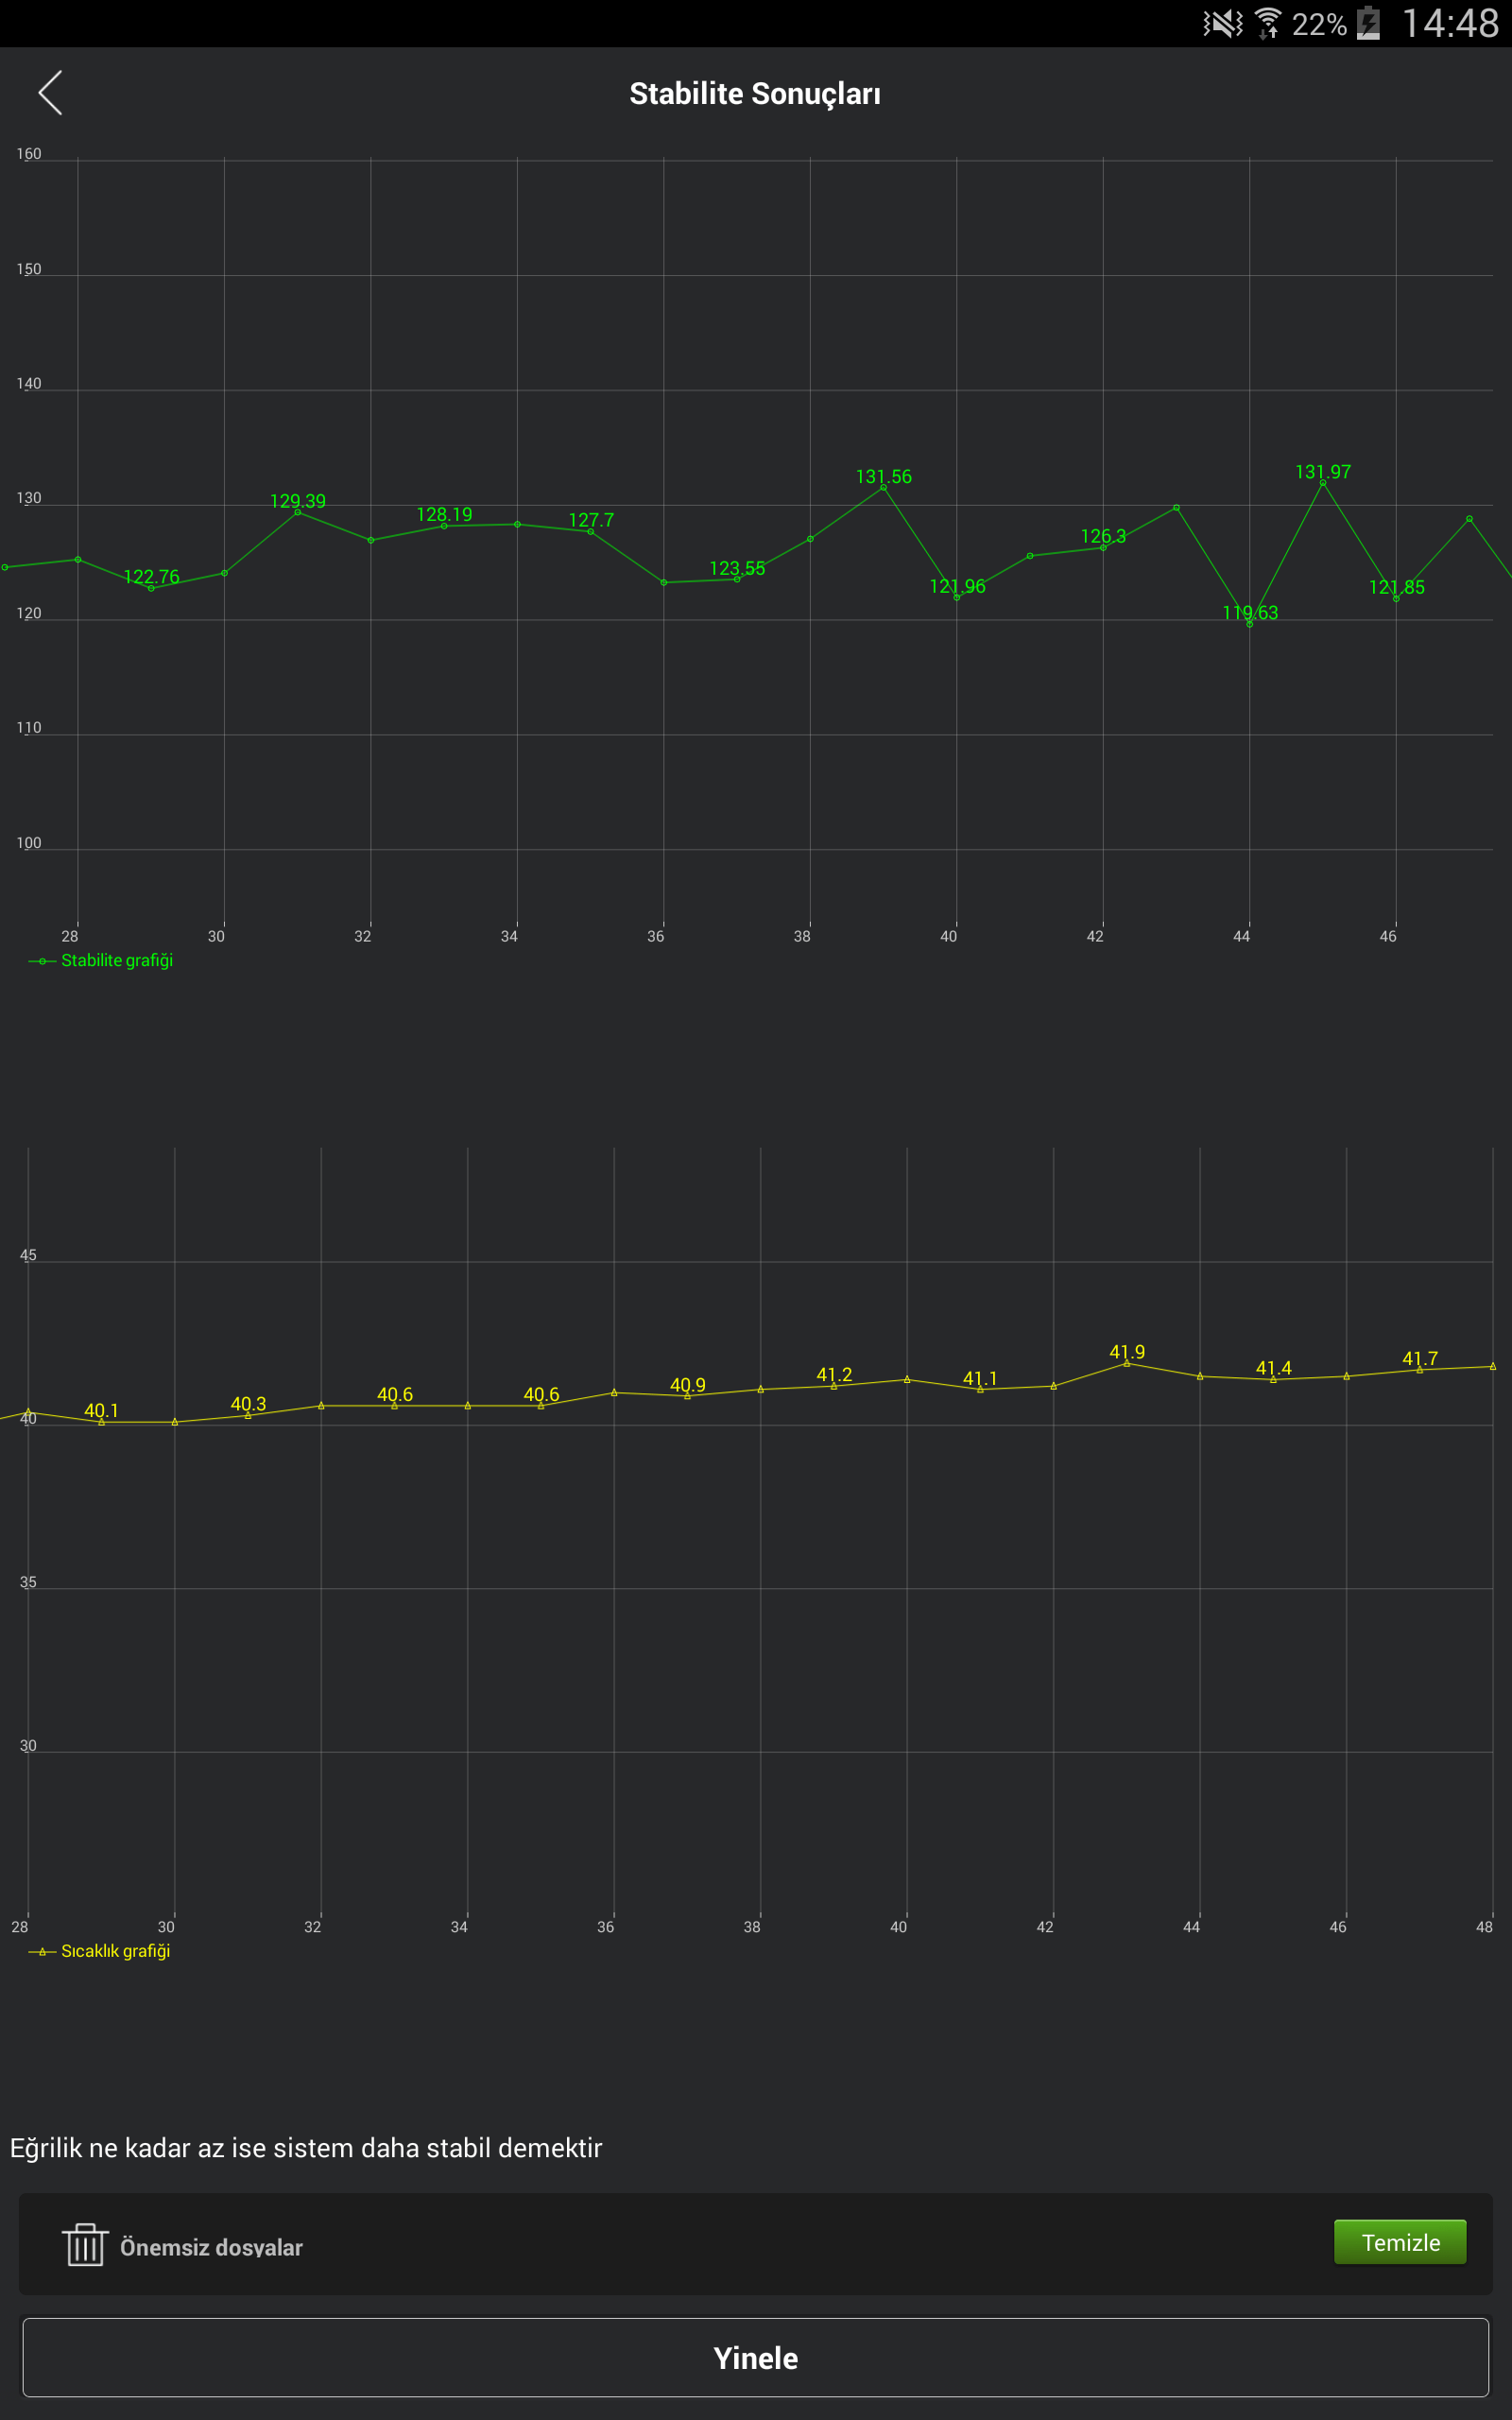Tap the Yinele button
1512x2420 pixels.
tap(756, 2357)
